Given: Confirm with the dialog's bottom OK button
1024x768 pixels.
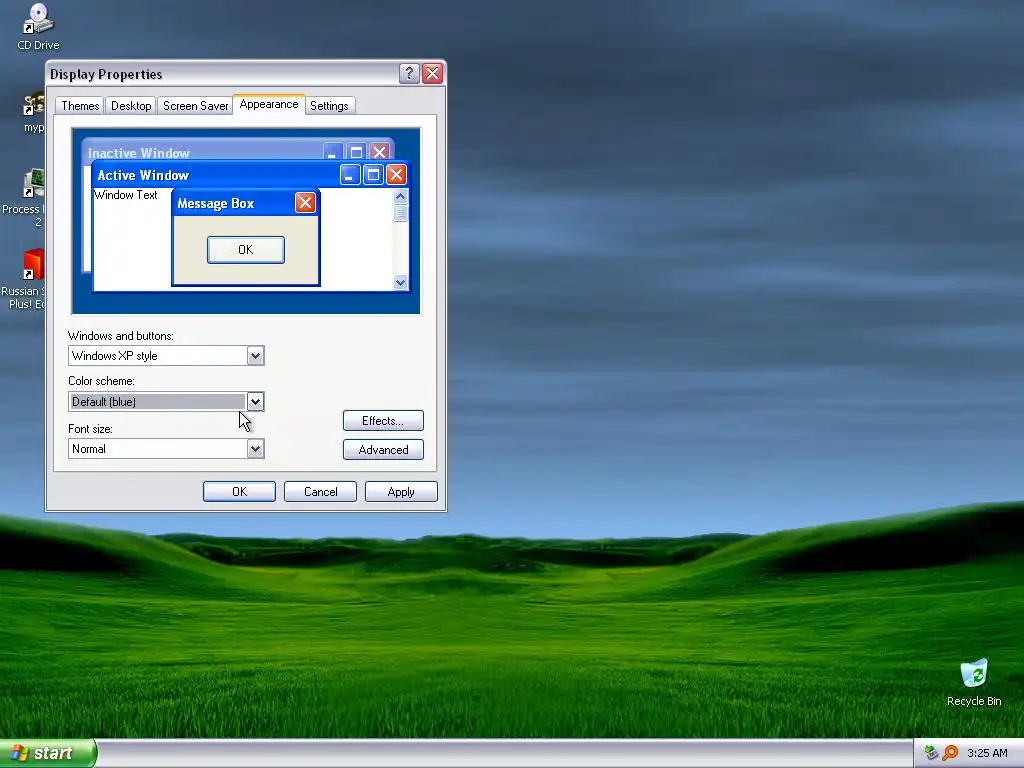Looking at the screenshot, I should point(239,492).
